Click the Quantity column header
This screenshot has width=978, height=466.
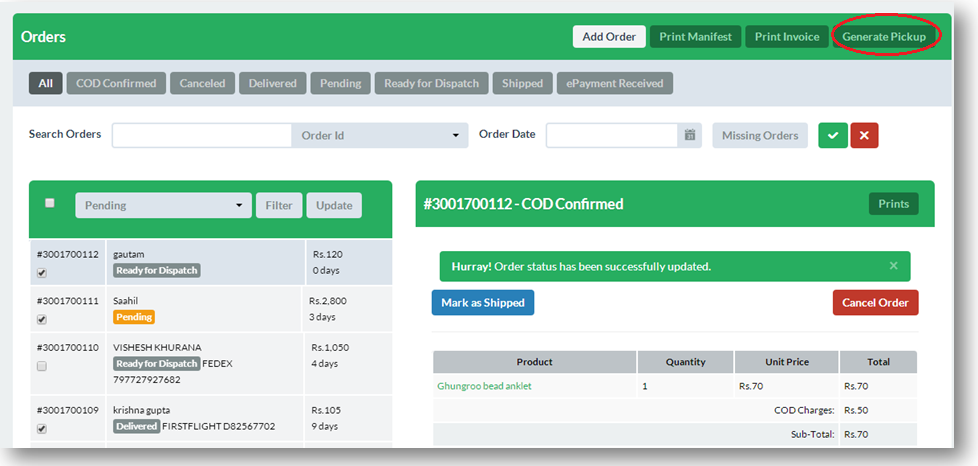pos(685,362)
